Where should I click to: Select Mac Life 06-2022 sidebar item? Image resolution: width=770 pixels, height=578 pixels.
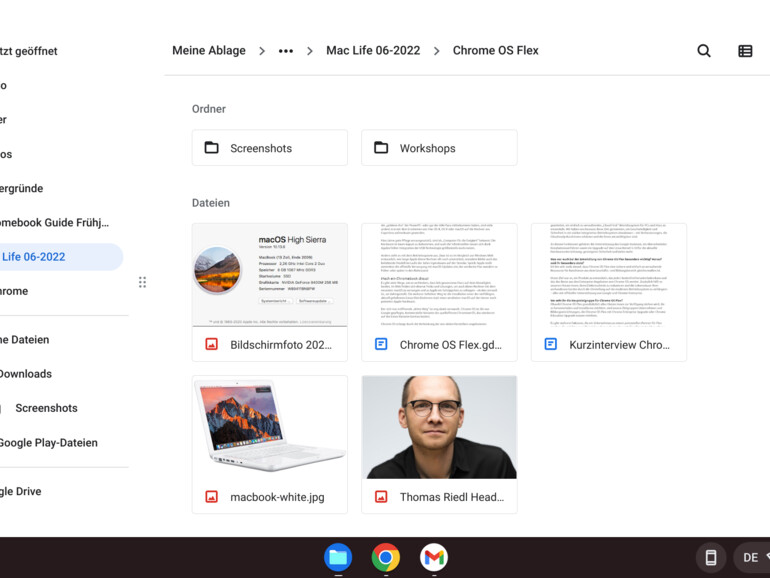click(x=59, y=257)
